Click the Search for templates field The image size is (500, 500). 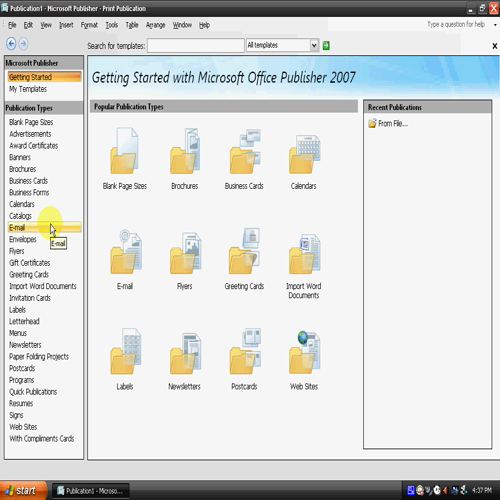(196, 46)
